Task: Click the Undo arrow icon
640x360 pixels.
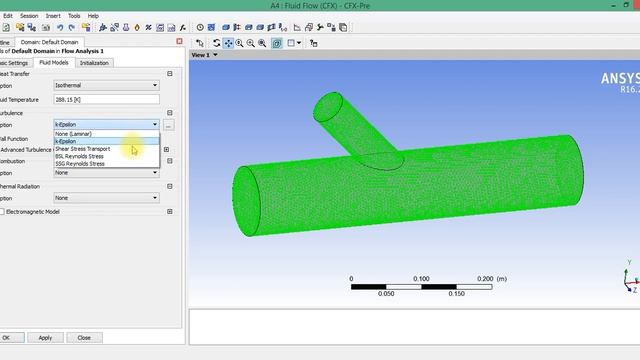Action: pos(60,27)
